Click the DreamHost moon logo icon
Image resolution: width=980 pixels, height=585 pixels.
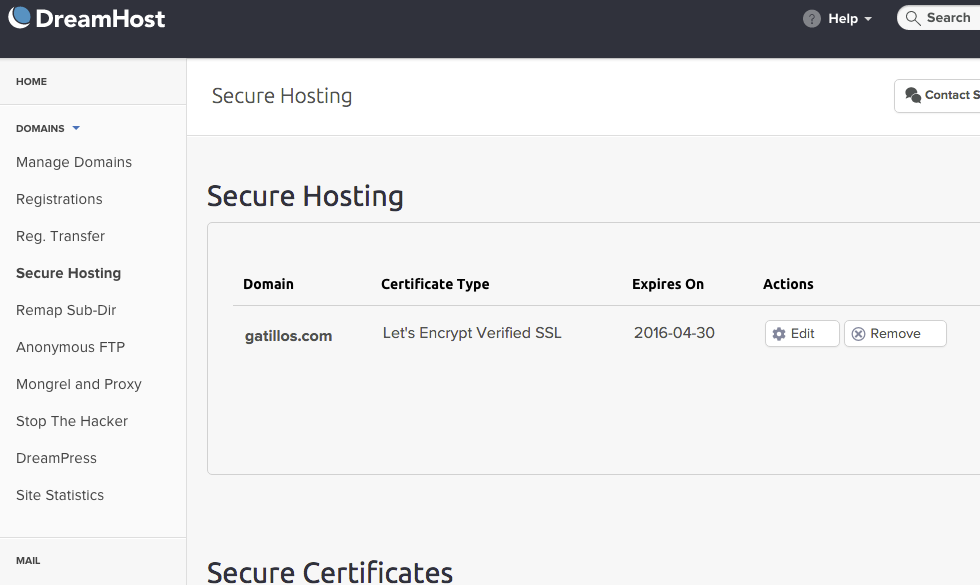click(19, 18)
